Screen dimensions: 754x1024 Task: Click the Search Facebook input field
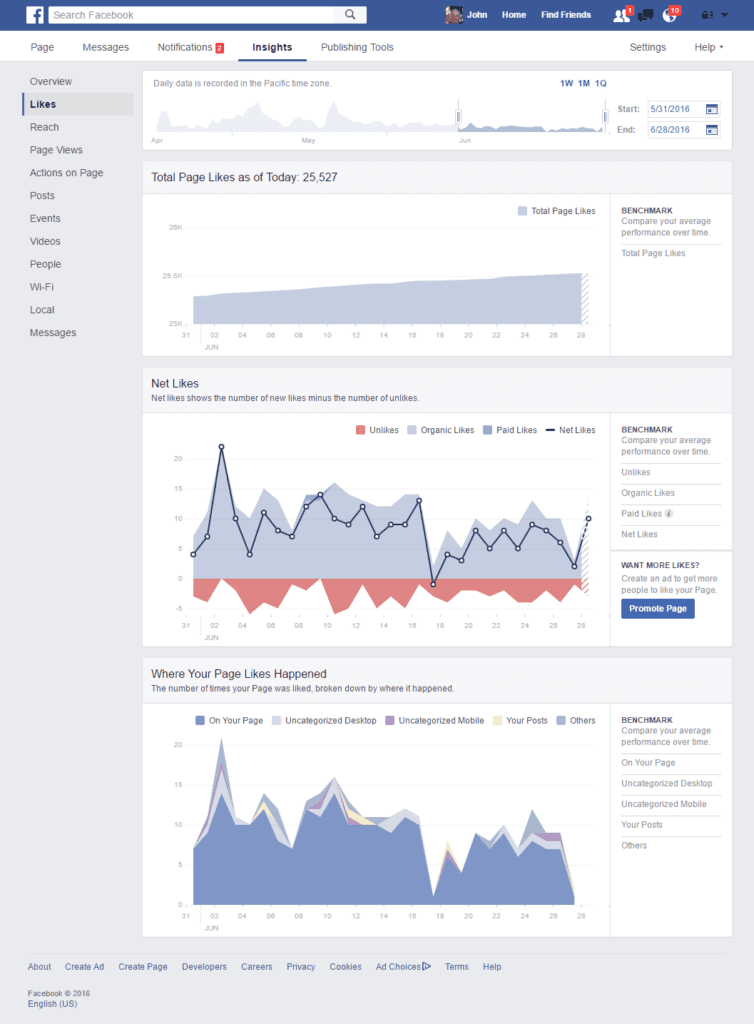pyautogui.click(x=190, y=15)
